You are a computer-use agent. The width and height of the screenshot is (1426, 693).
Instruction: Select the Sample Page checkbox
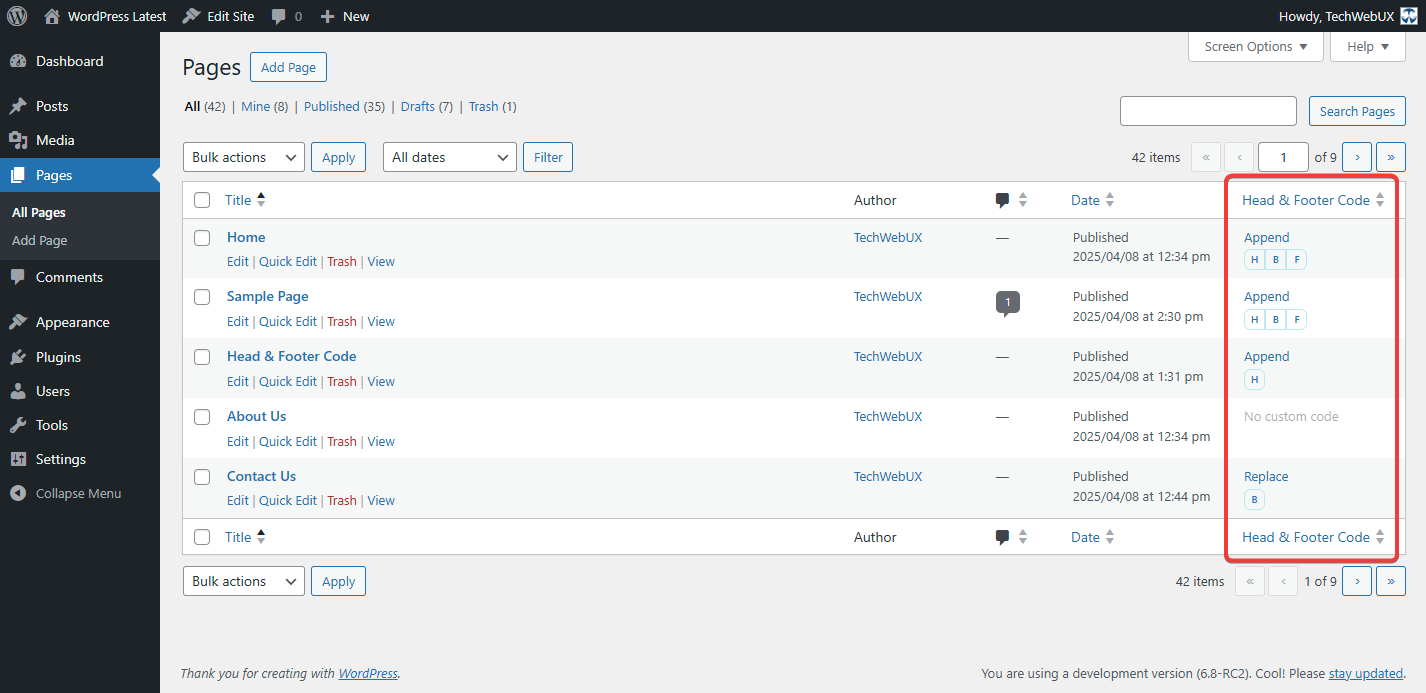[202, 297]
